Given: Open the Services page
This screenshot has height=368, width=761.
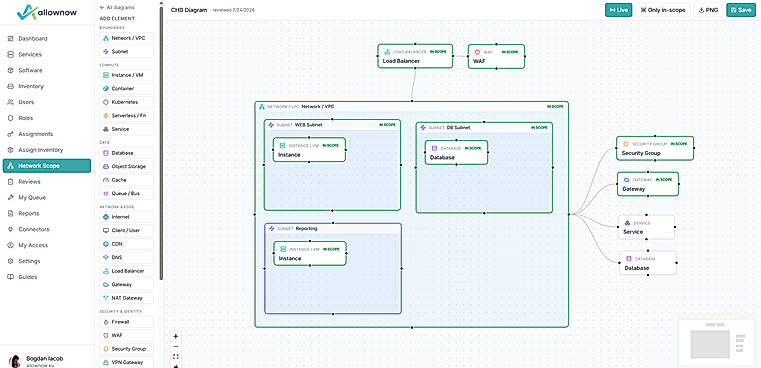Looking at the screenshot, I should pyautogui.click(x=47, y=55).
